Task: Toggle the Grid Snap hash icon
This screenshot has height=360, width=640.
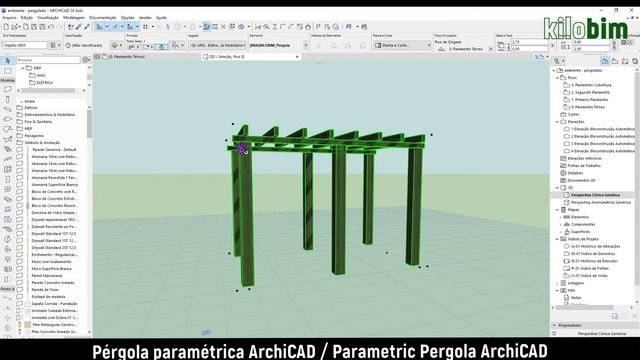Action: (x=145, y=27)
